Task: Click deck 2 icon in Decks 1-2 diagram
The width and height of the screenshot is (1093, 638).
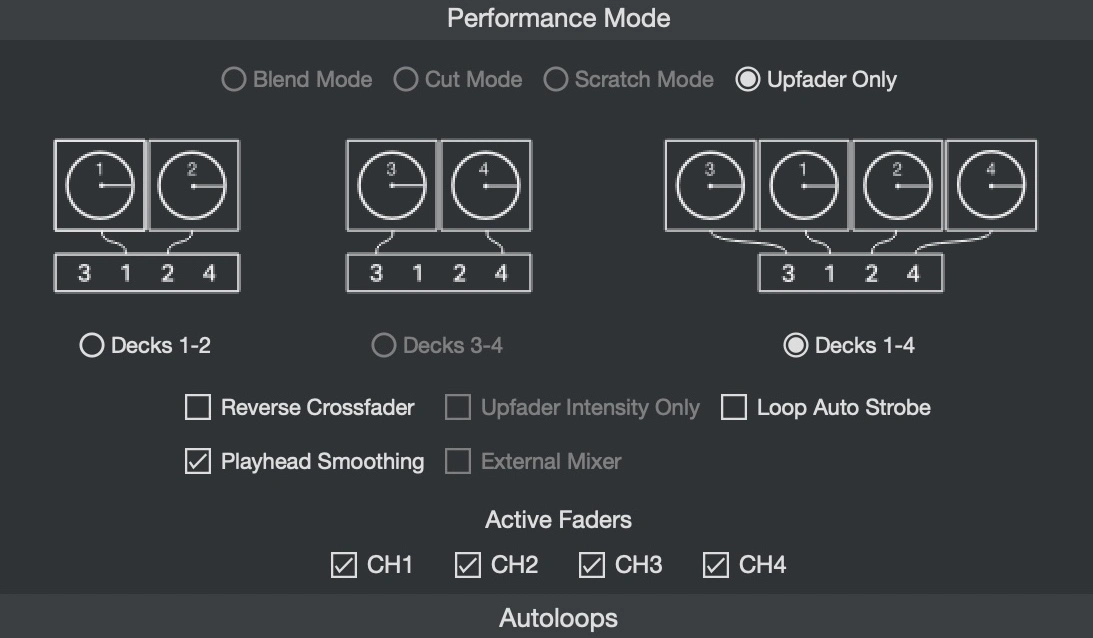Action: [193, 186]
